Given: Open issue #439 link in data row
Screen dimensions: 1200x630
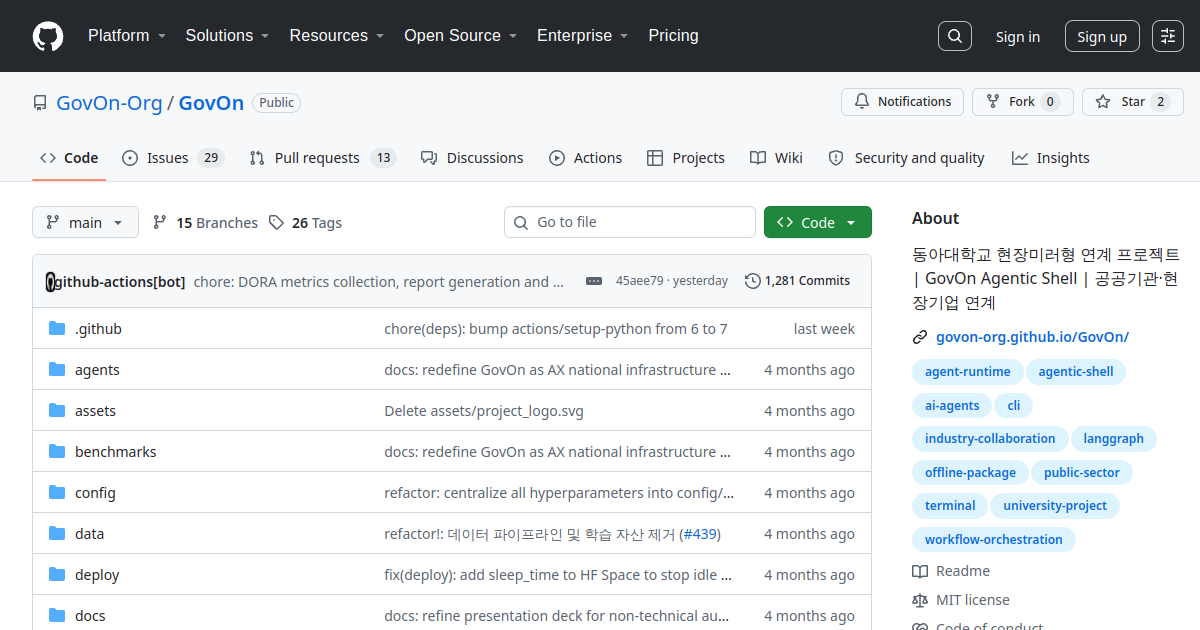Looking at the screenshot, I should pos(699,534).
